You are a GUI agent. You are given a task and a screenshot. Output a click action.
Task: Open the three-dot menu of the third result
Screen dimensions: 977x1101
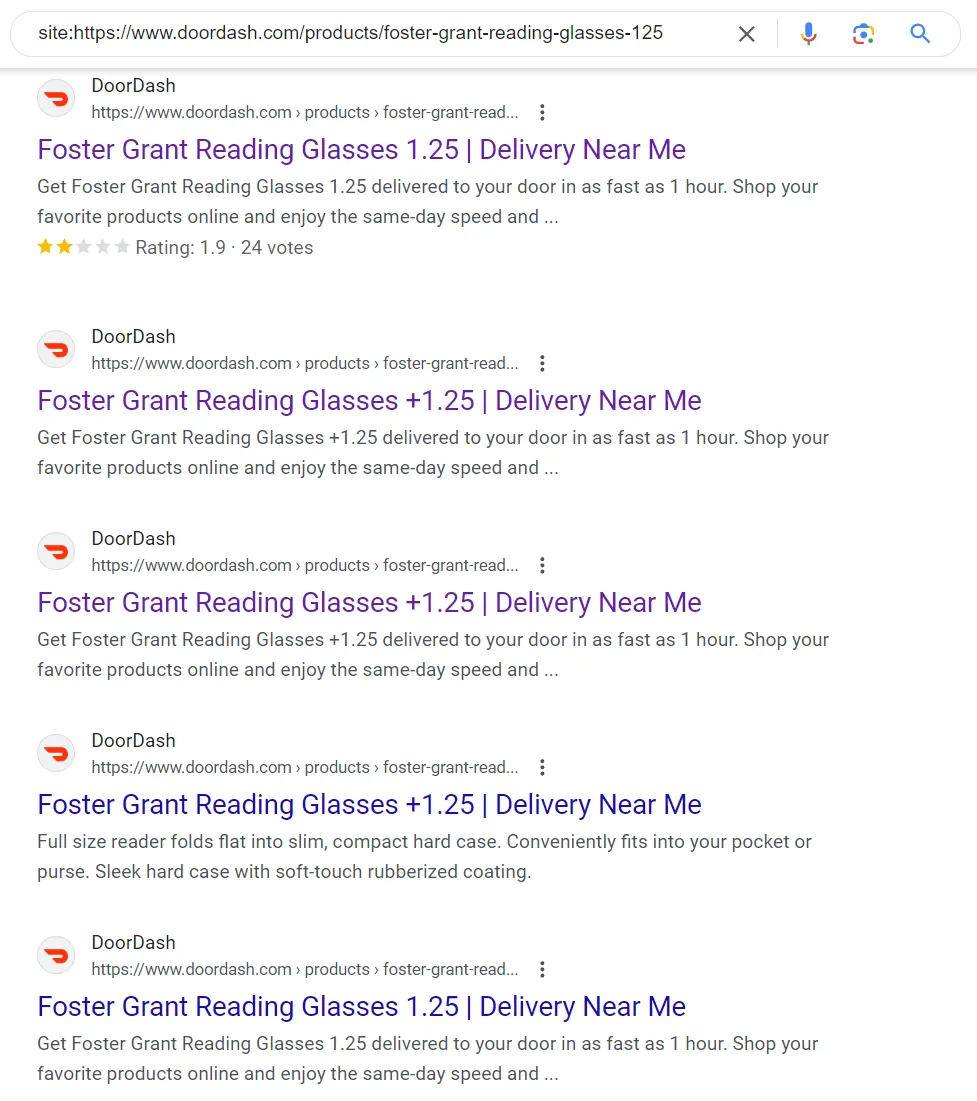(542, 565)
